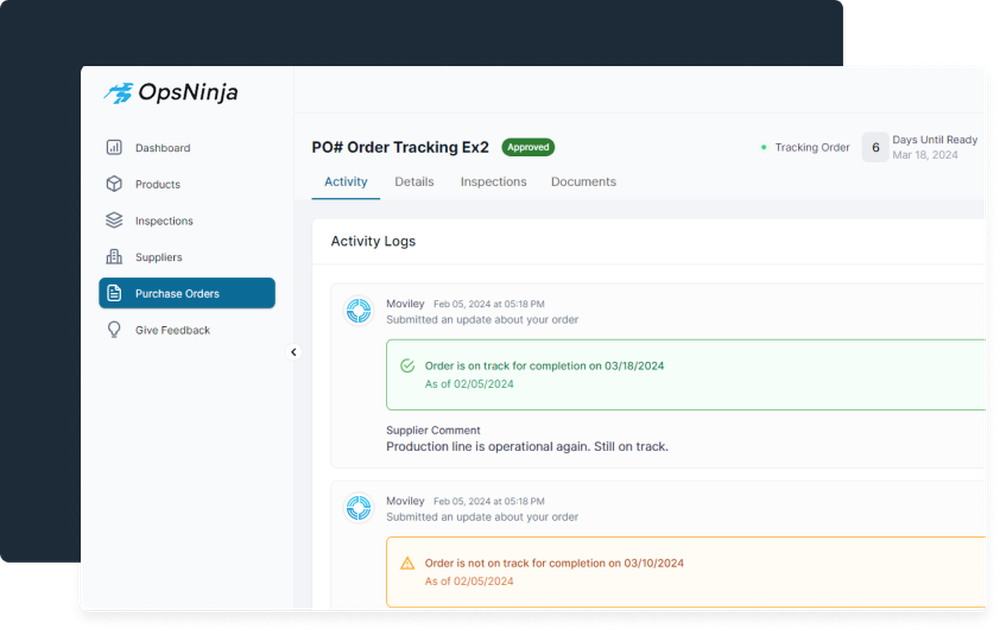Click the Approved status badge
The image size is (1000, 631).
pyautogui.click(x=528, y=147)
